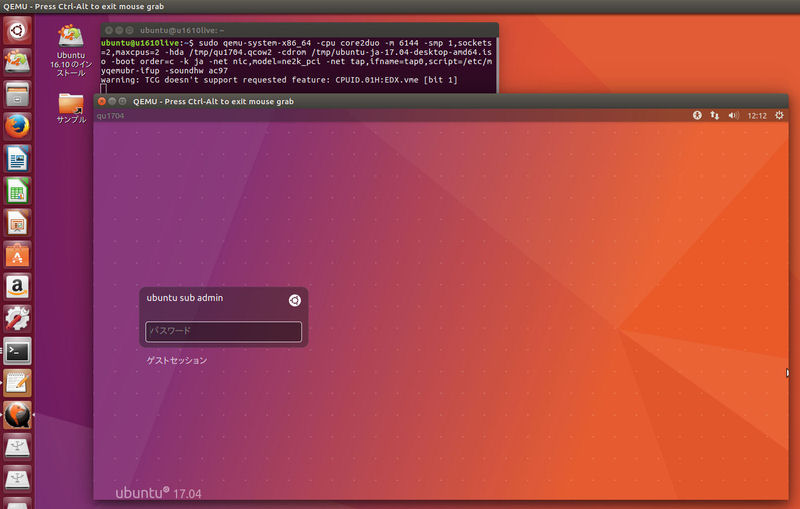Click the qu1704 hostname in guest panel
Screen dimensions: 800x509
click(110, 116)
